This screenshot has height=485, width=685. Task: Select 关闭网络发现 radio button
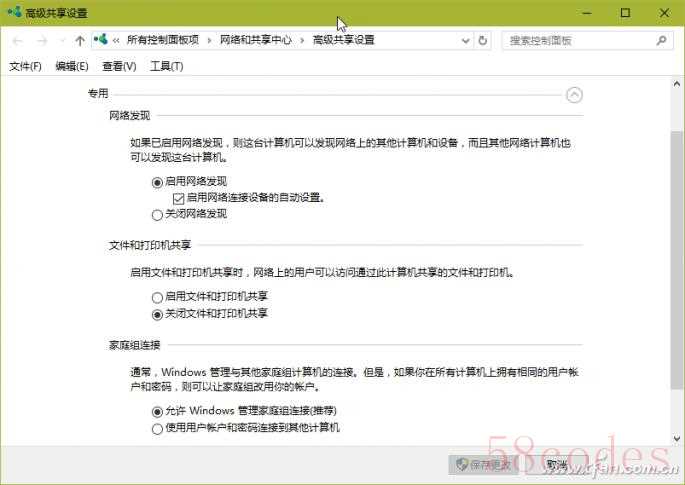(x=157, y=215)
